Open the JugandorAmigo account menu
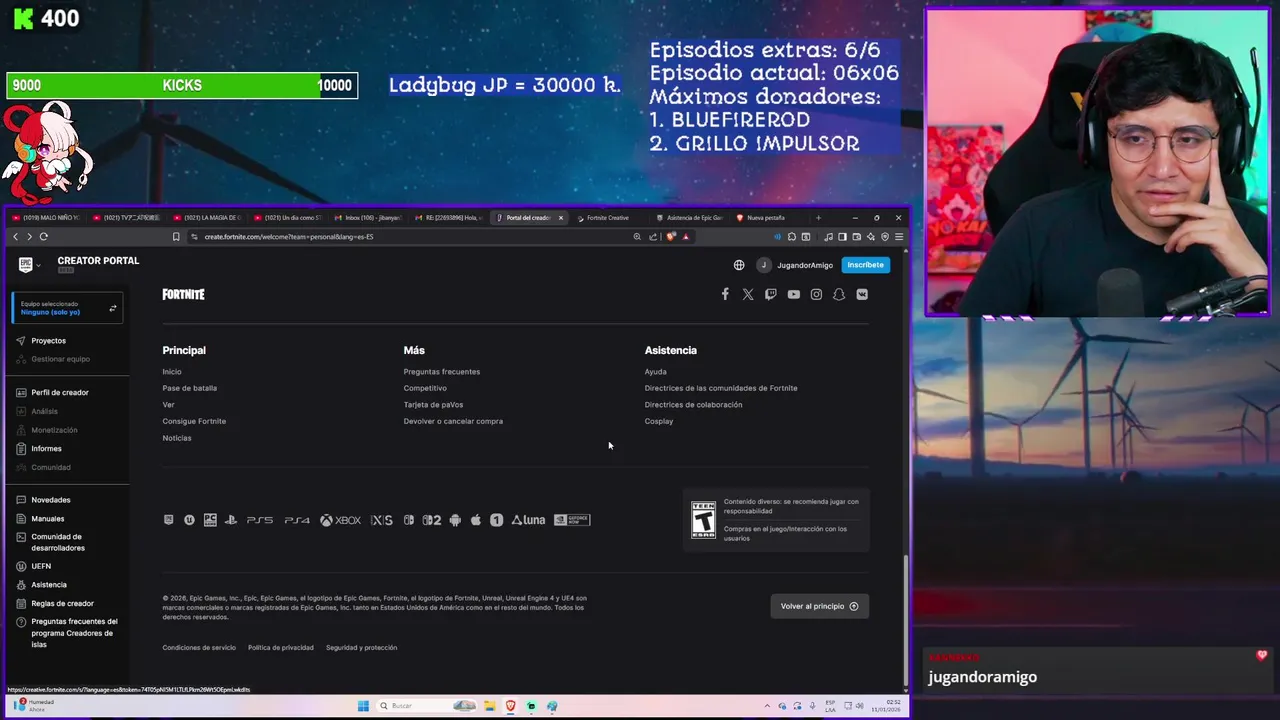 pyautogui.click(x=795, y=265)
